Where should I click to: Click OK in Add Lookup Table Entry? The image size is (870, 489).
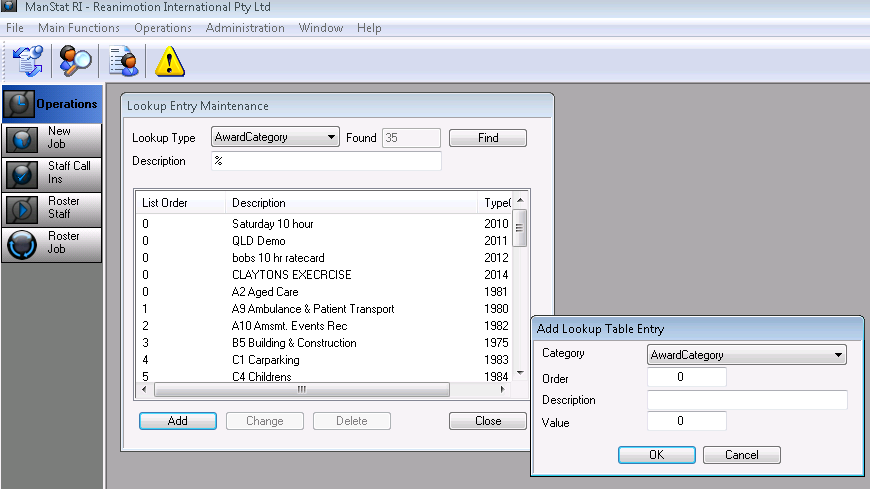coord(656,455)
